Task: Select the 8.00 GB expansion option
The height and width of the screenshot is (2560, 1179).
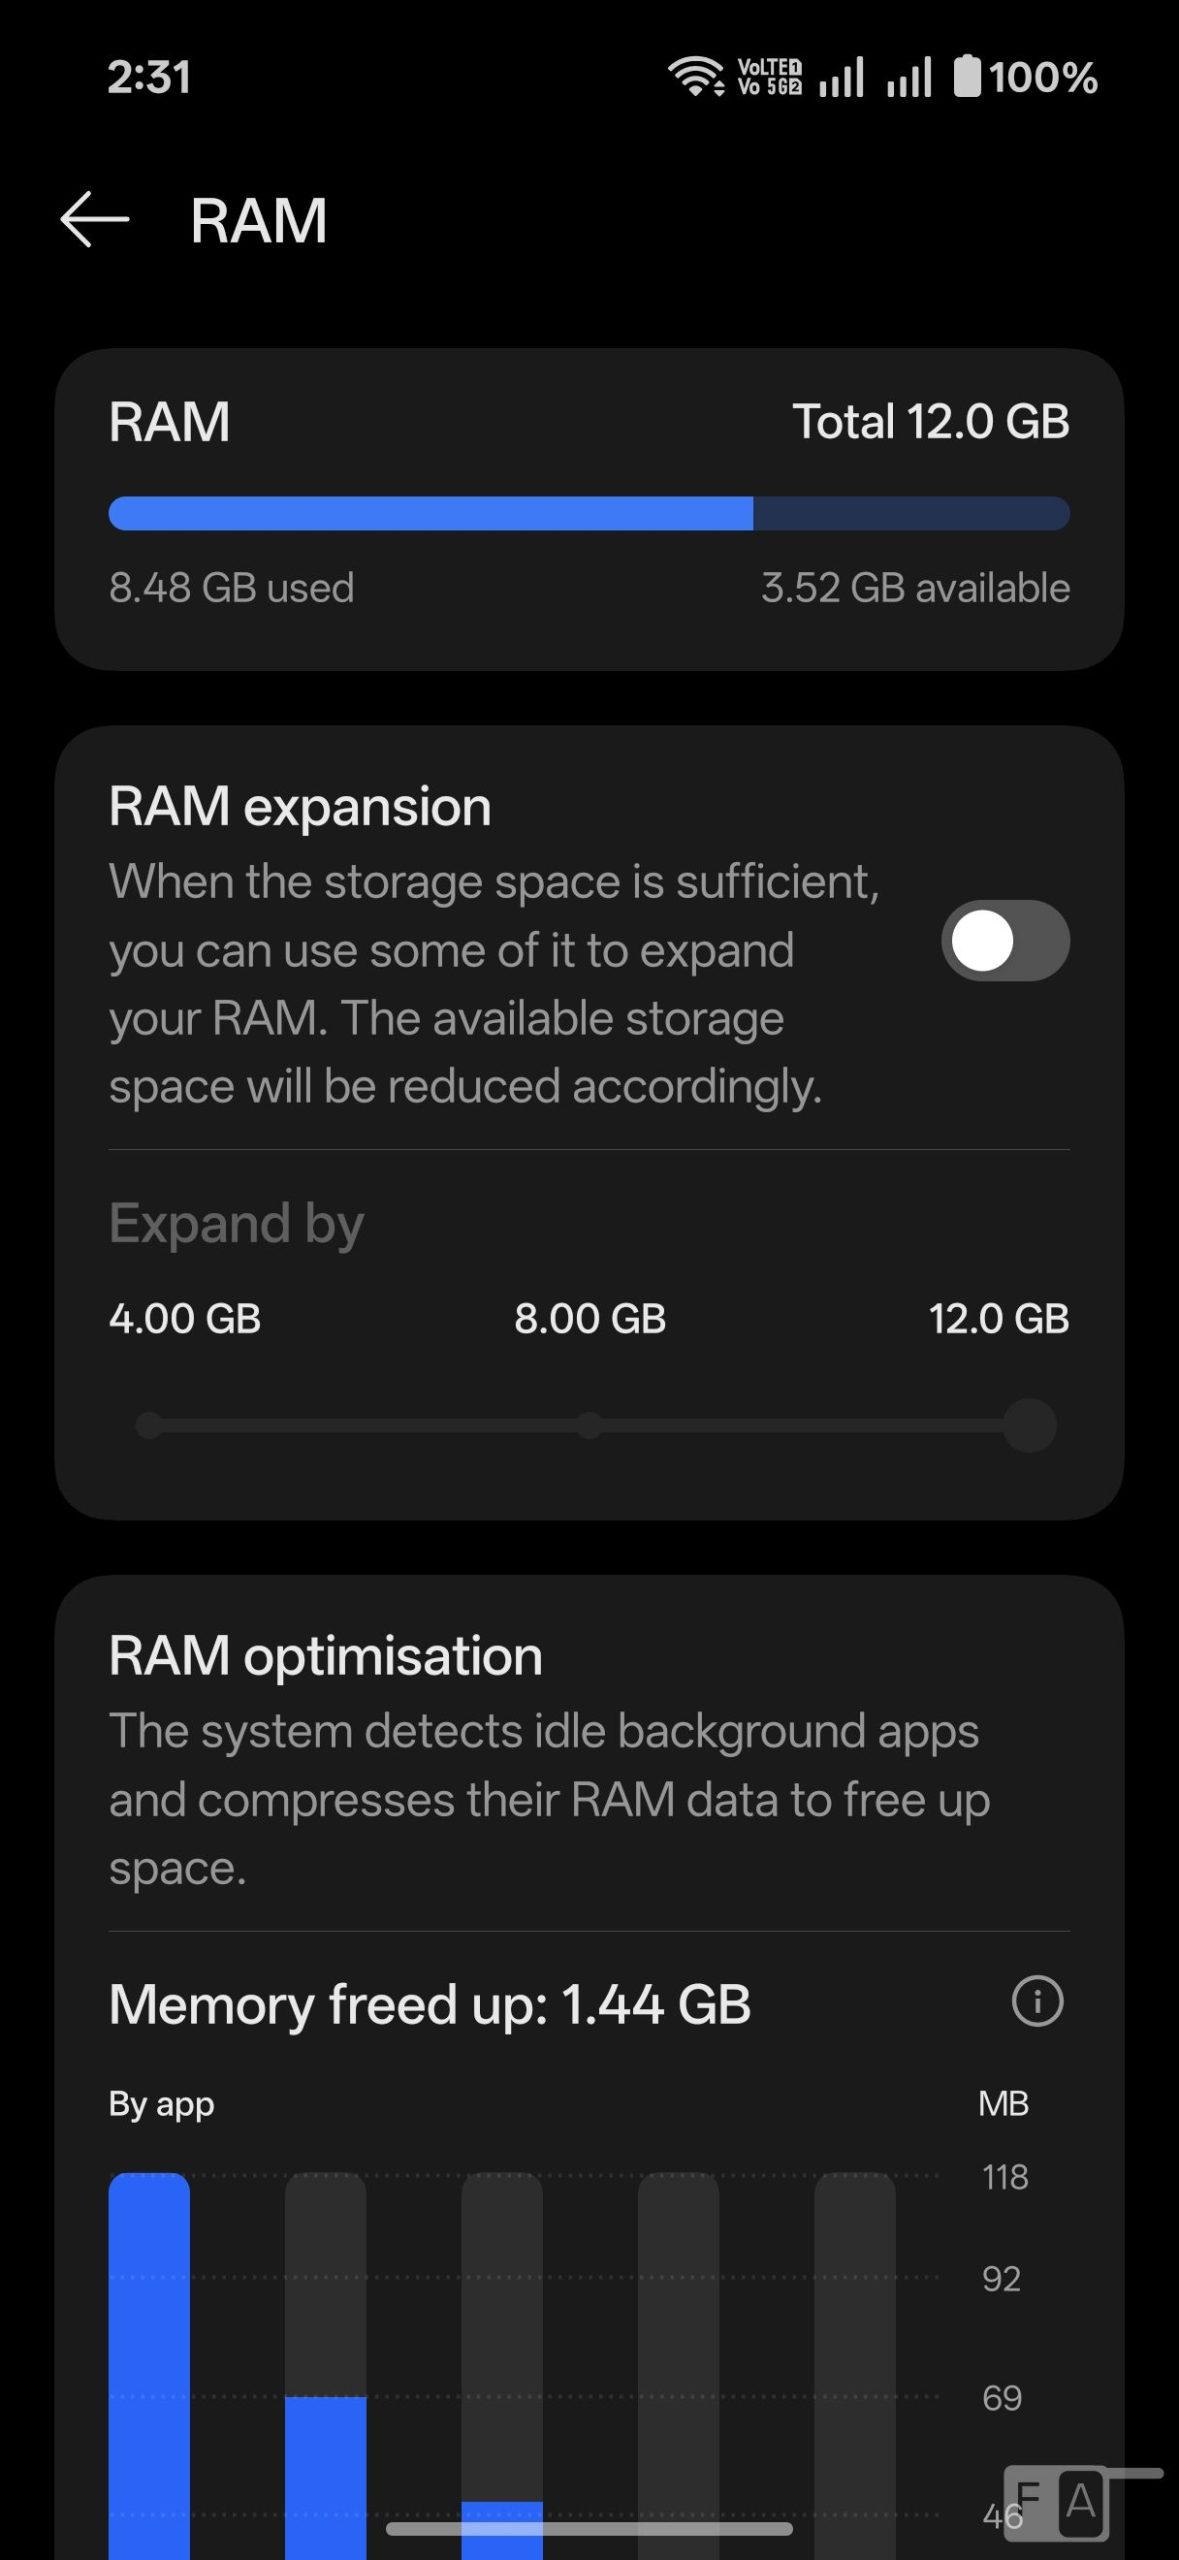Action: coord(590,1319)
